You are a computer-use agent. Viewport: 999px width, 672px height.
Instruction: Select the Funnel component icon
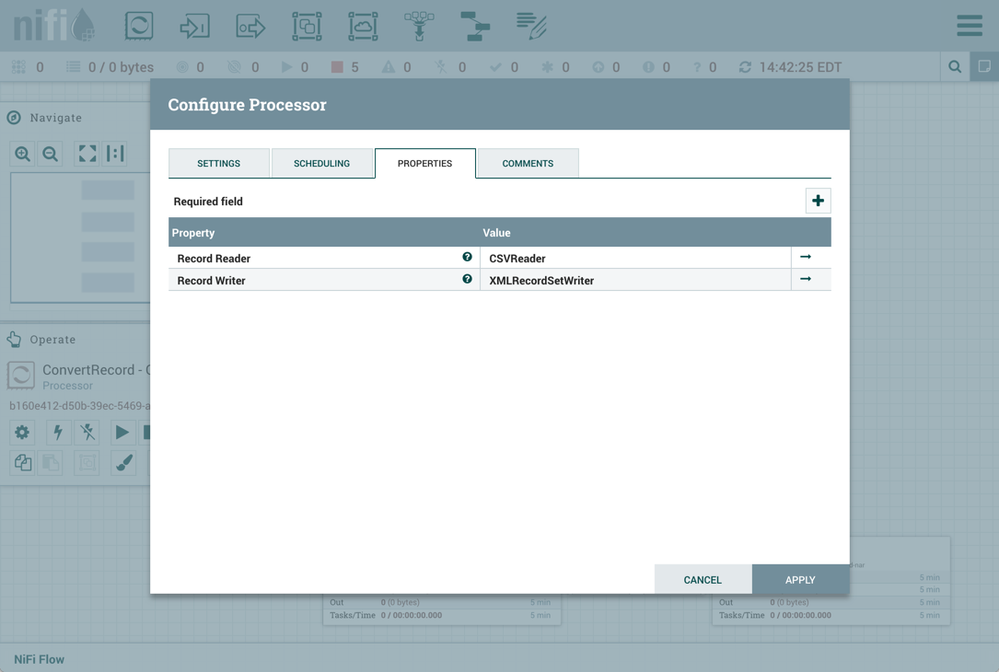coord(419,26)
